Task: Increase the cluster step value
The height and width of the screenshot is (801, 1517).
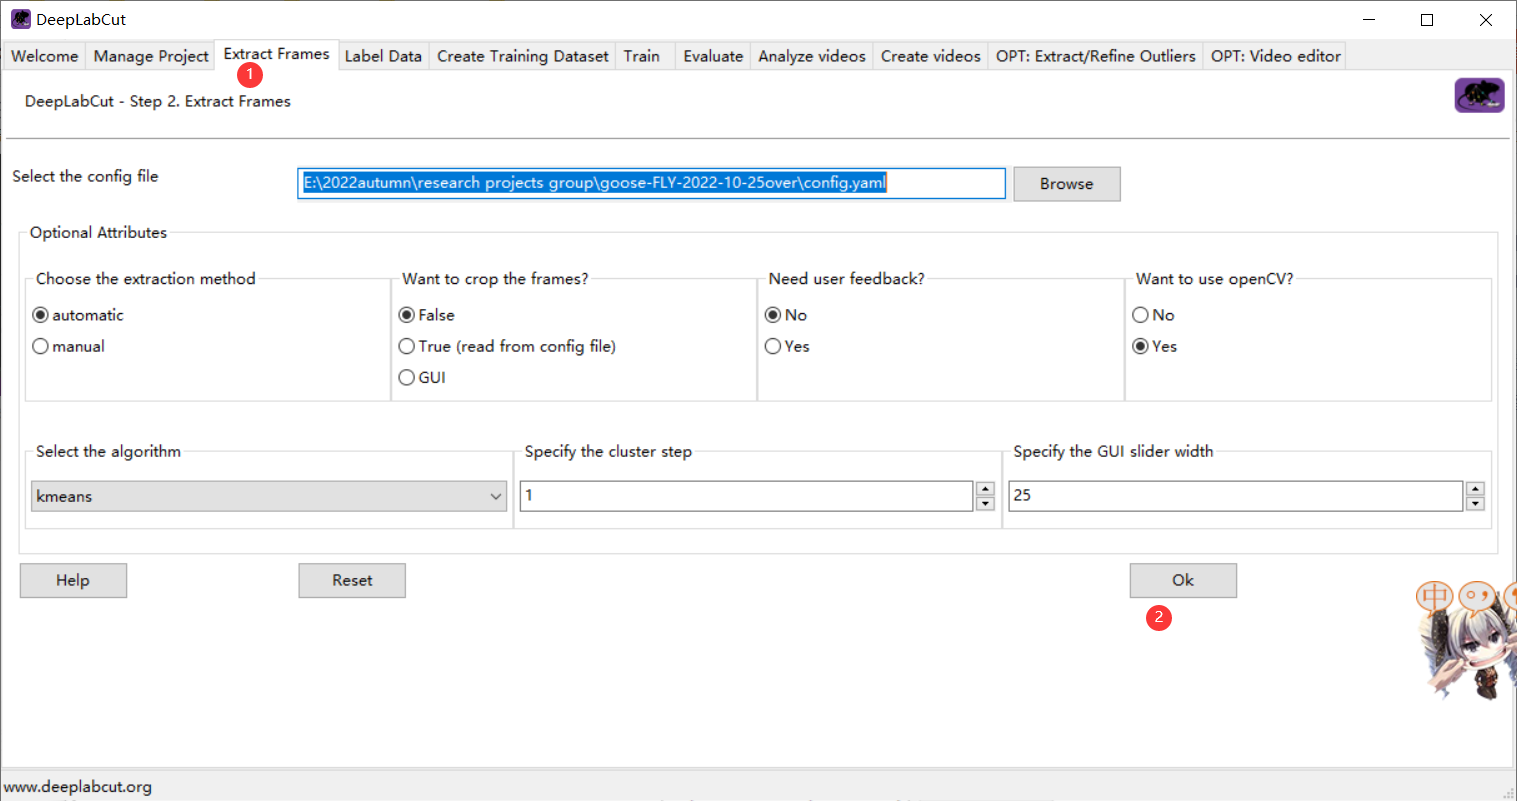Action: point(985,489)
